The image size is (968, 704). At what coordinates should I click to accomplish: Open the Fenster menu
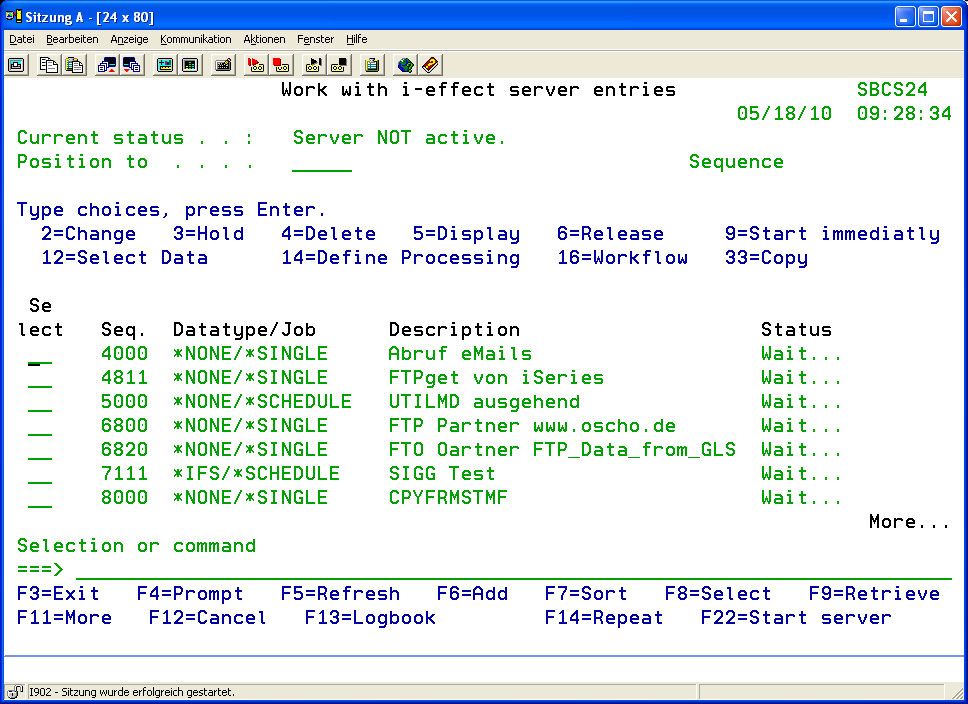coord(315,39)
